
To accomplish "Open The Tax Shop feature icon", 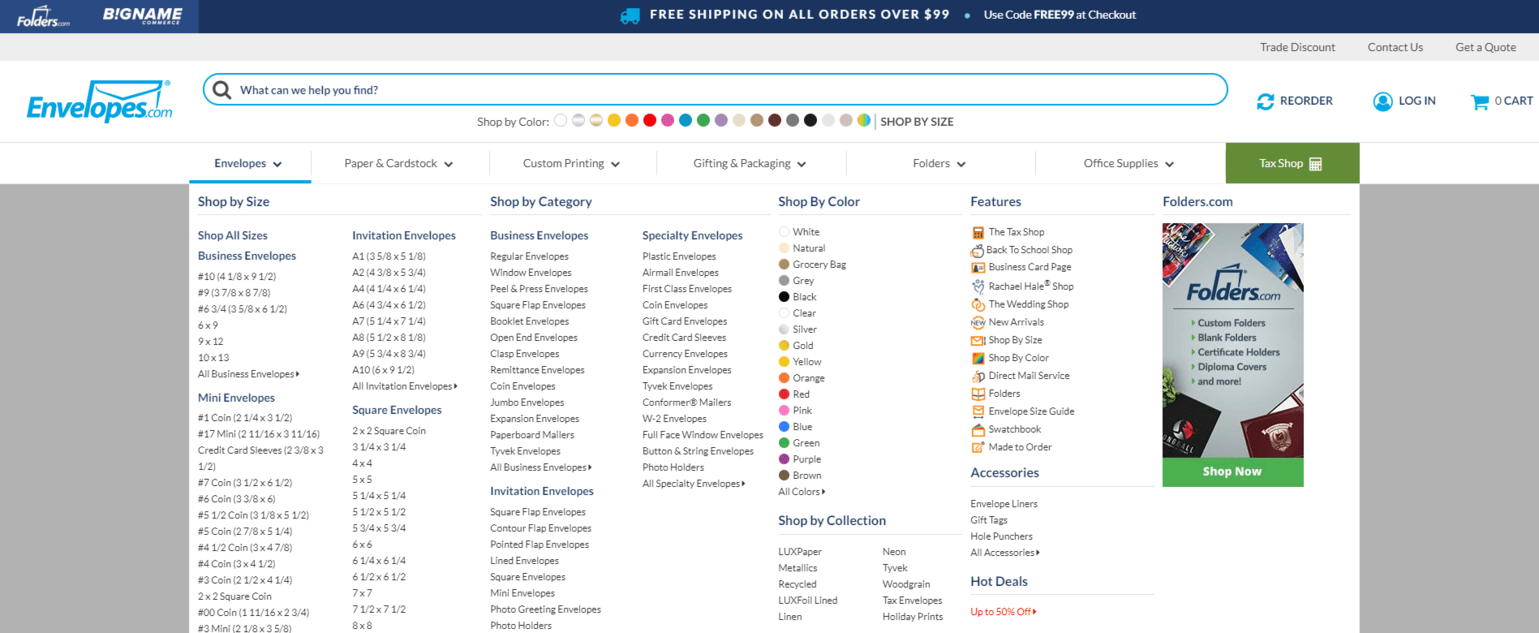I will [x=978, y=232].
